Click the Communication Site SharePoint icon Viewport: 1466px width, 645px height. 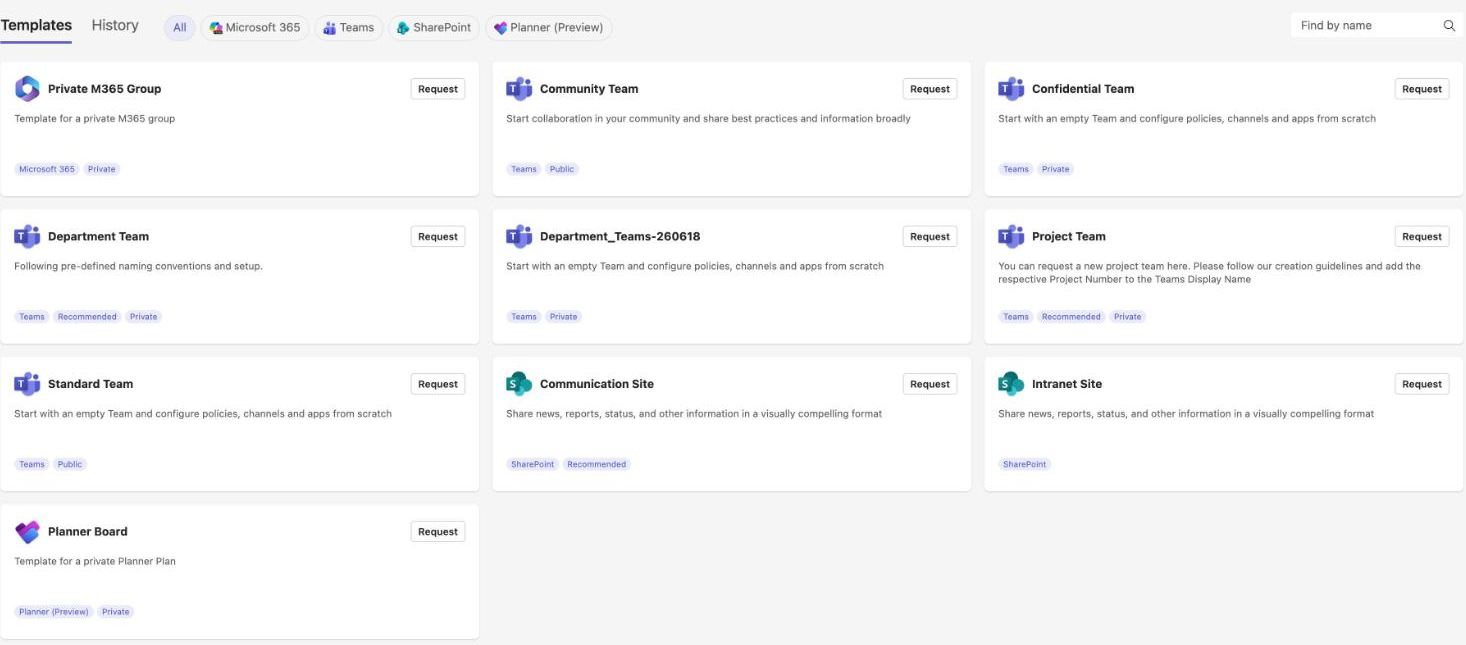tap(519, 384)
